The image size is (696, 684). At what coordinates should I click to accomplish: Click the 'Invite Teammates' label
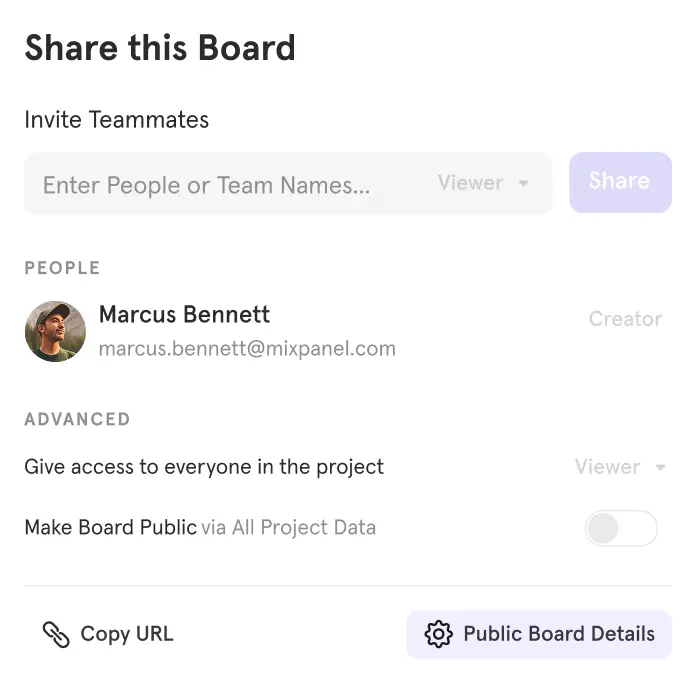pyautogui.click(x=116, y=120)
